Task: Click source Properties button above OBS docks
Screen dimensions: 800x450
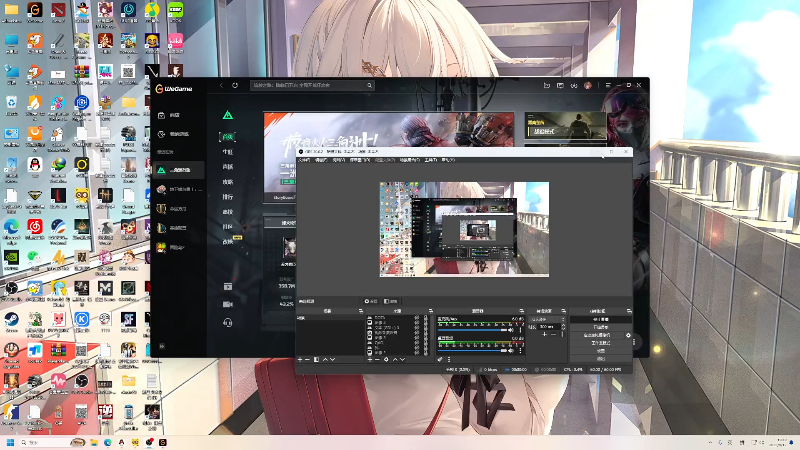Action: [371, 301]
